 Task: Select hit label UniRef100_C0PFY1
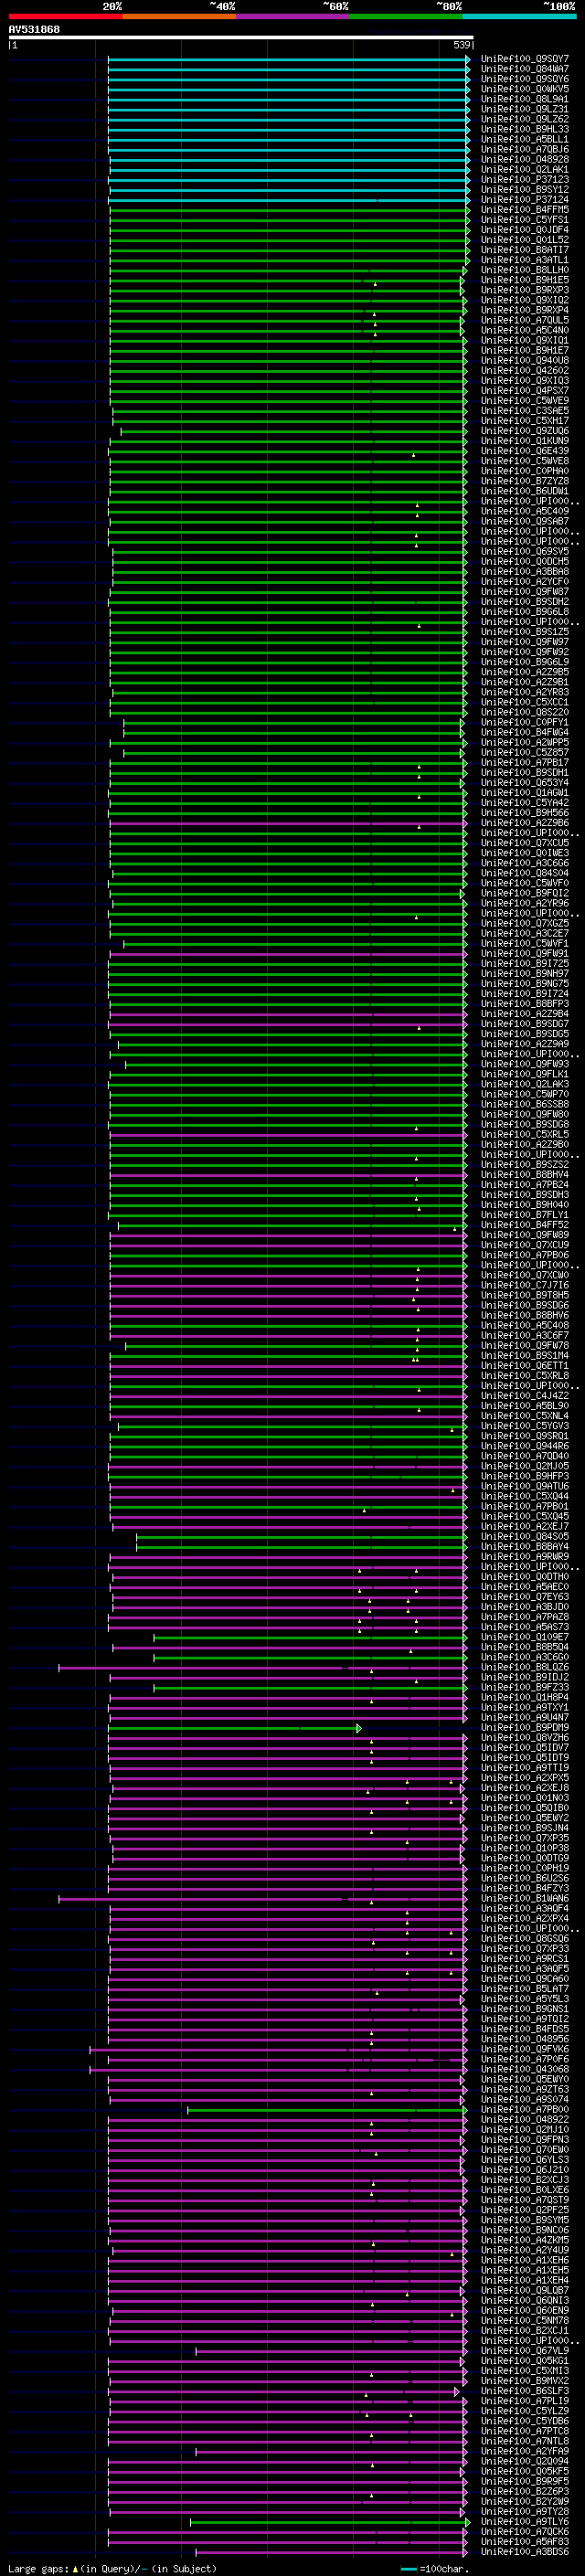click(524, 723)
